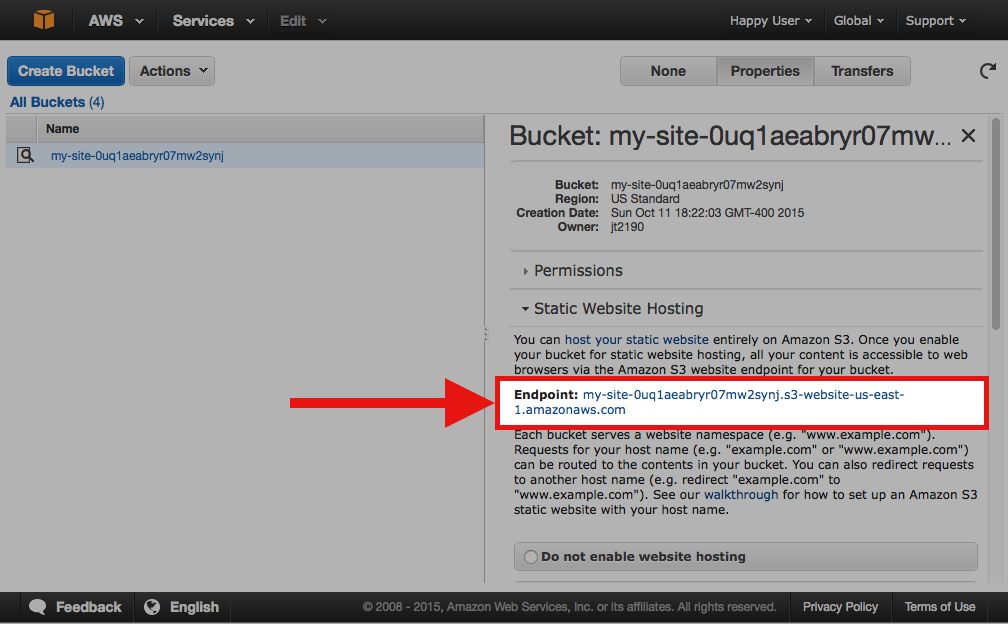Open the Terms of Use link
This screenshot has width=1008, height=624.
click(x=940, y=607)
